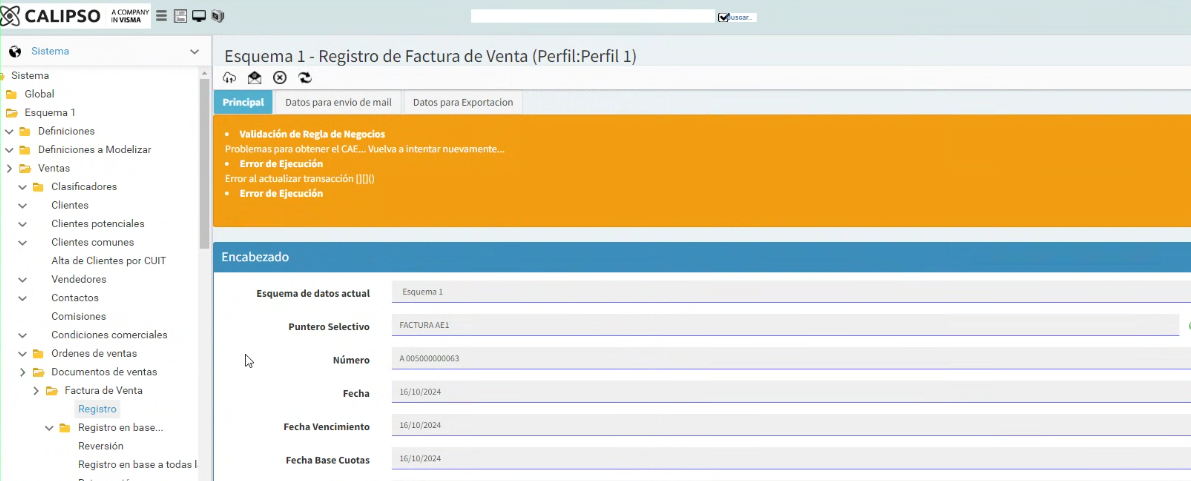Click 'Problemas para obtener el CAE' message
Viewport: 1191px width, 481px height.
[365, 149]
